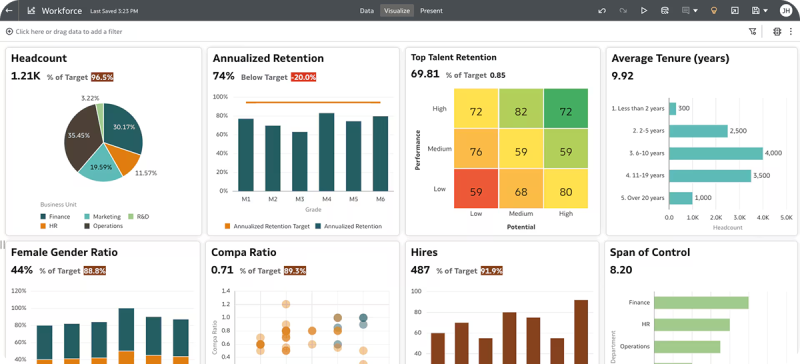Open the notes comment icon
The width and height of the screenshot is (800, 364).
(686, 11)
